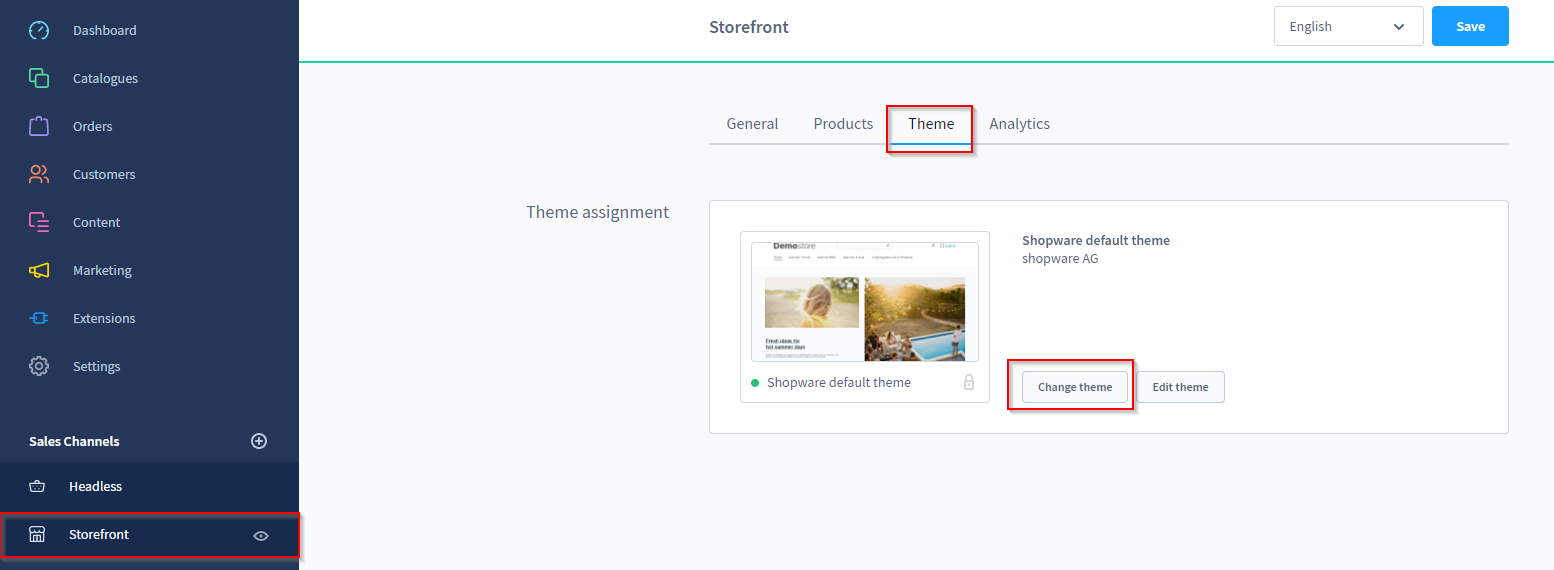Click the Settings gear icon
This screenshot has height=570, width=1554.
point(39,366)
